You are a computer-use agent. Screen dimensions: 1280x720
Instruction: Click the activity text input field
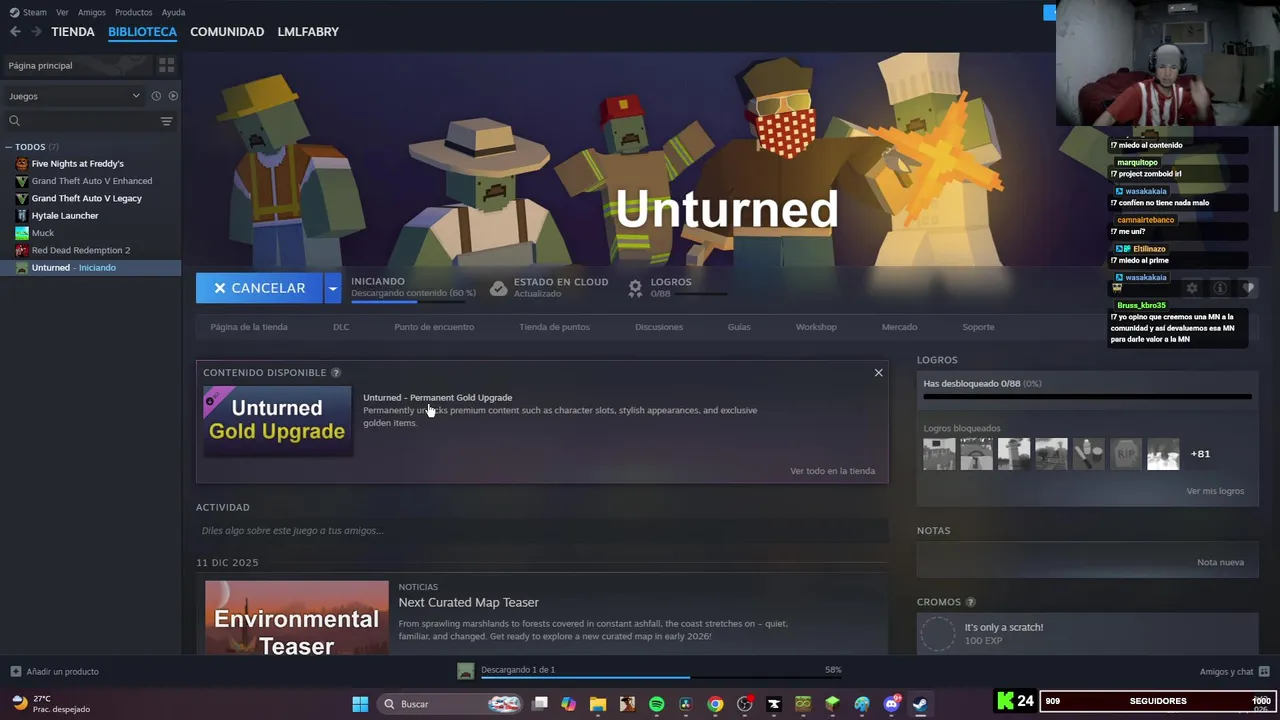[x=542, y=531]
